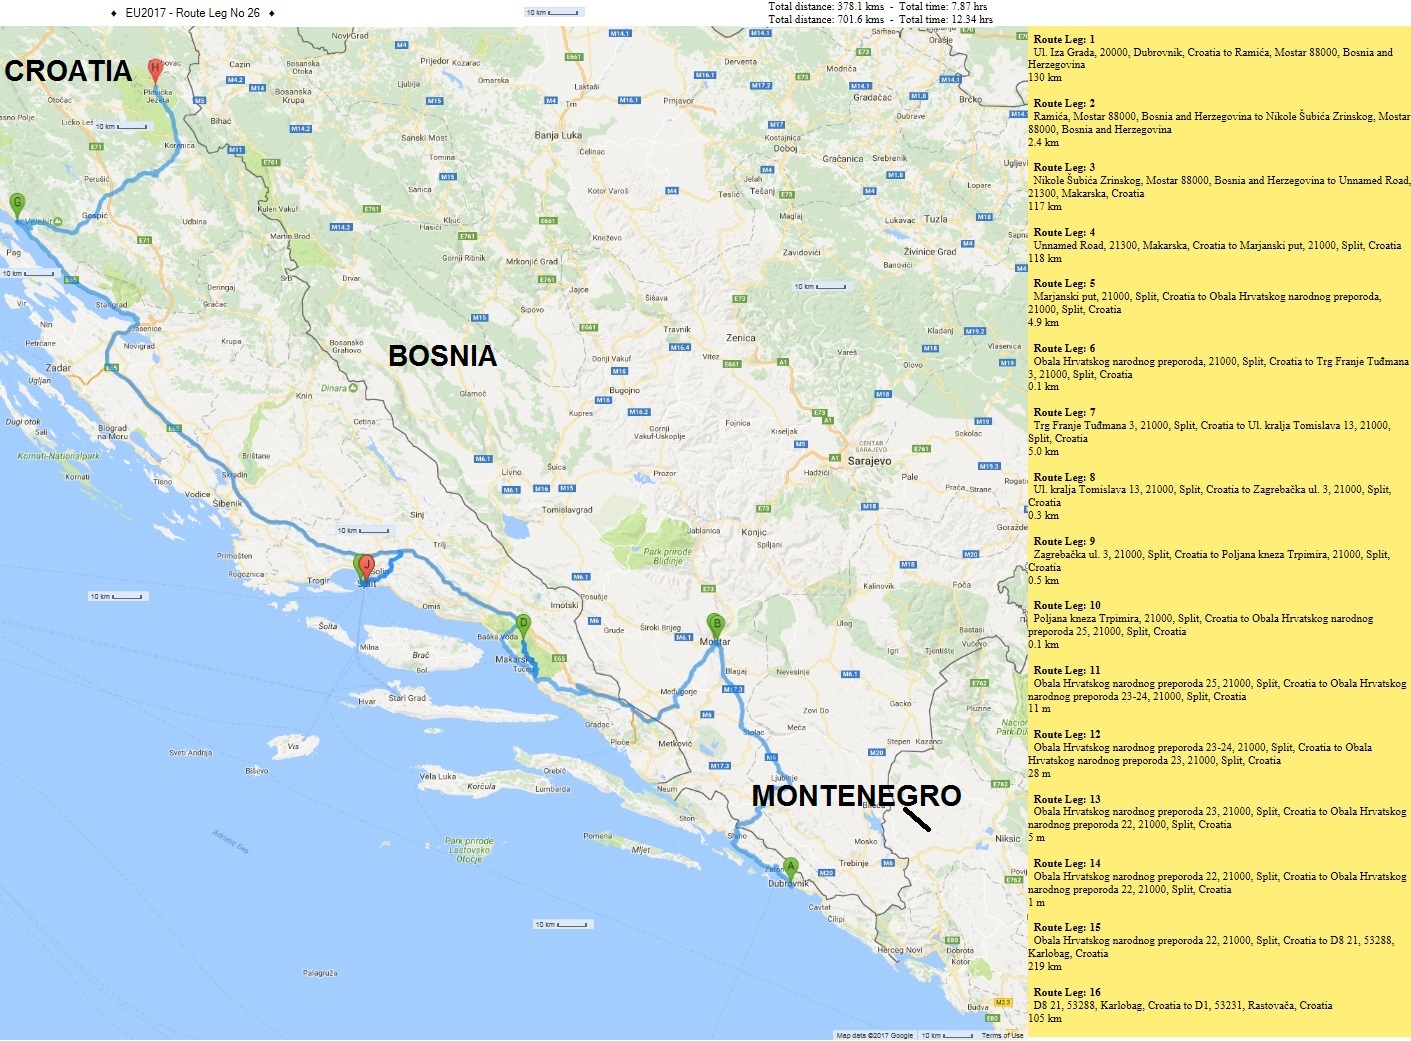Click the Jajce label on the map
The image size is (1411, 1041).
point(579,290)
